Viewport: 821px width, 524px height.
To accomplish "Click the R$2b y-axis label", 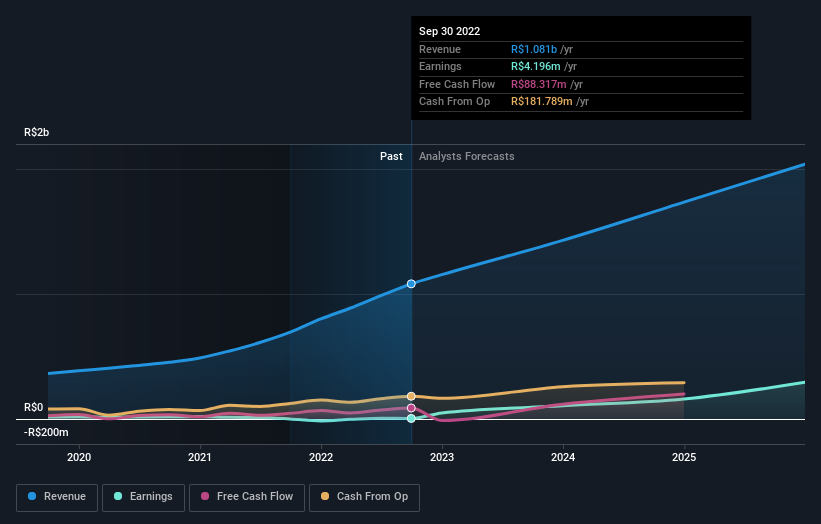I will click(37, 132).
